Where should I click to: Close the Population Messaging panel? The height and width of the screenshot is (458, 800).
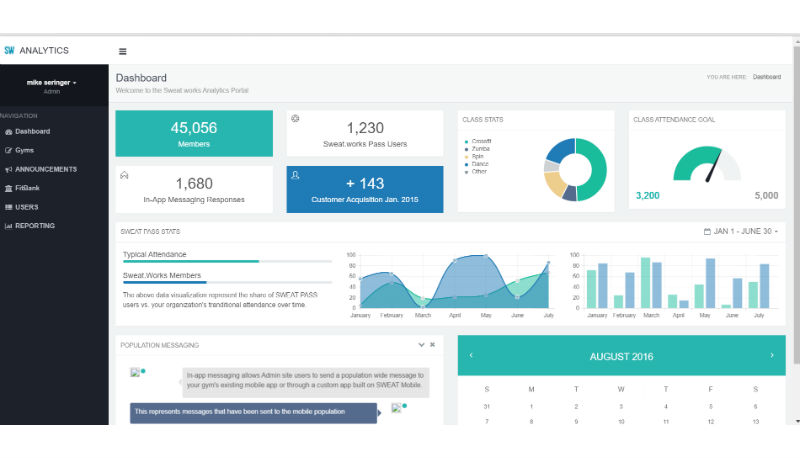[433, 345]
